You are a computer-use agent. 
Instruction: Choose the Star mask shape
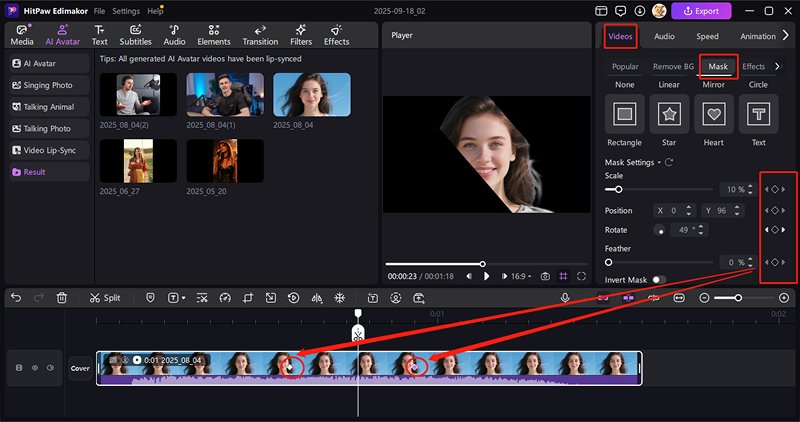tap(669, 115)
